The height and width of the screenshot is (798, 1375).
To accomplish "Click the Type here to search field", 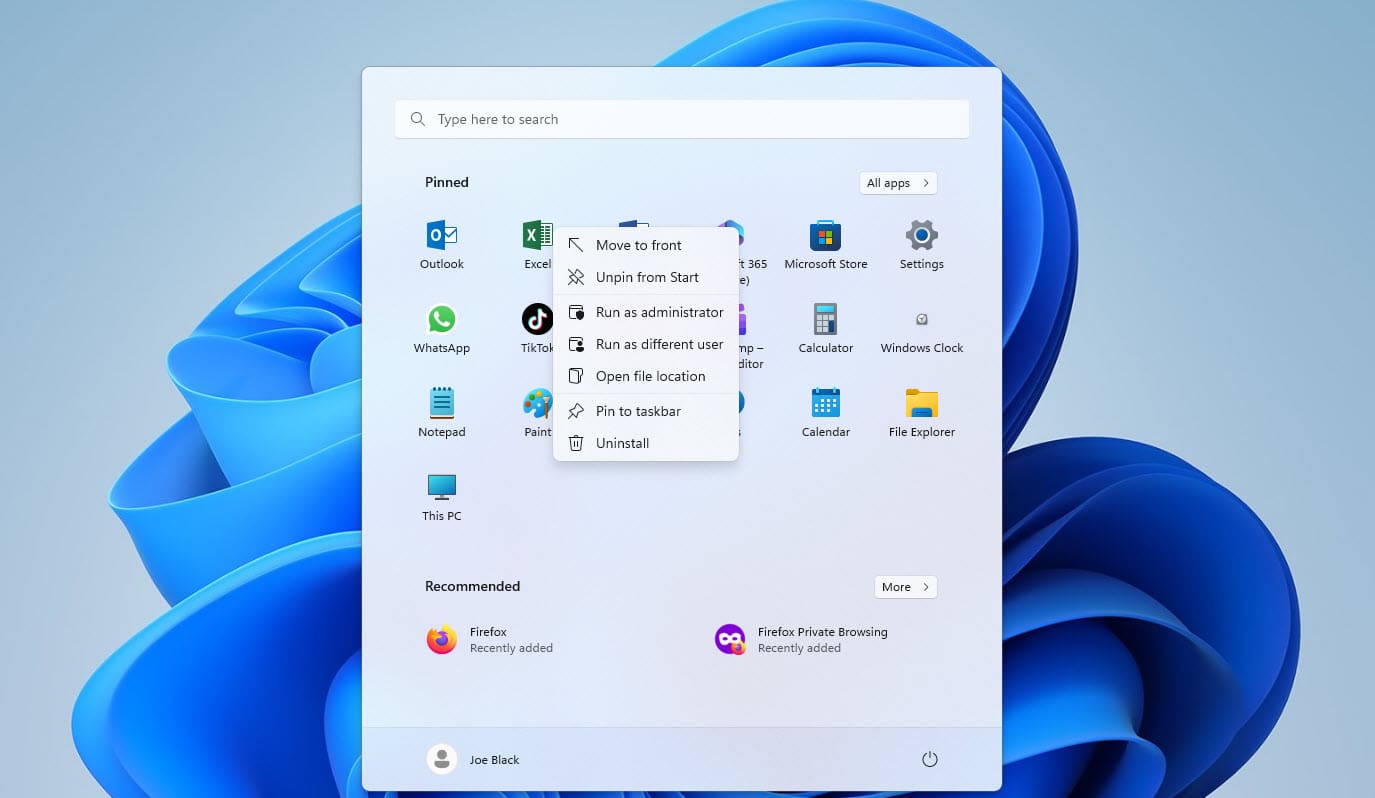I will coord(682,119).
